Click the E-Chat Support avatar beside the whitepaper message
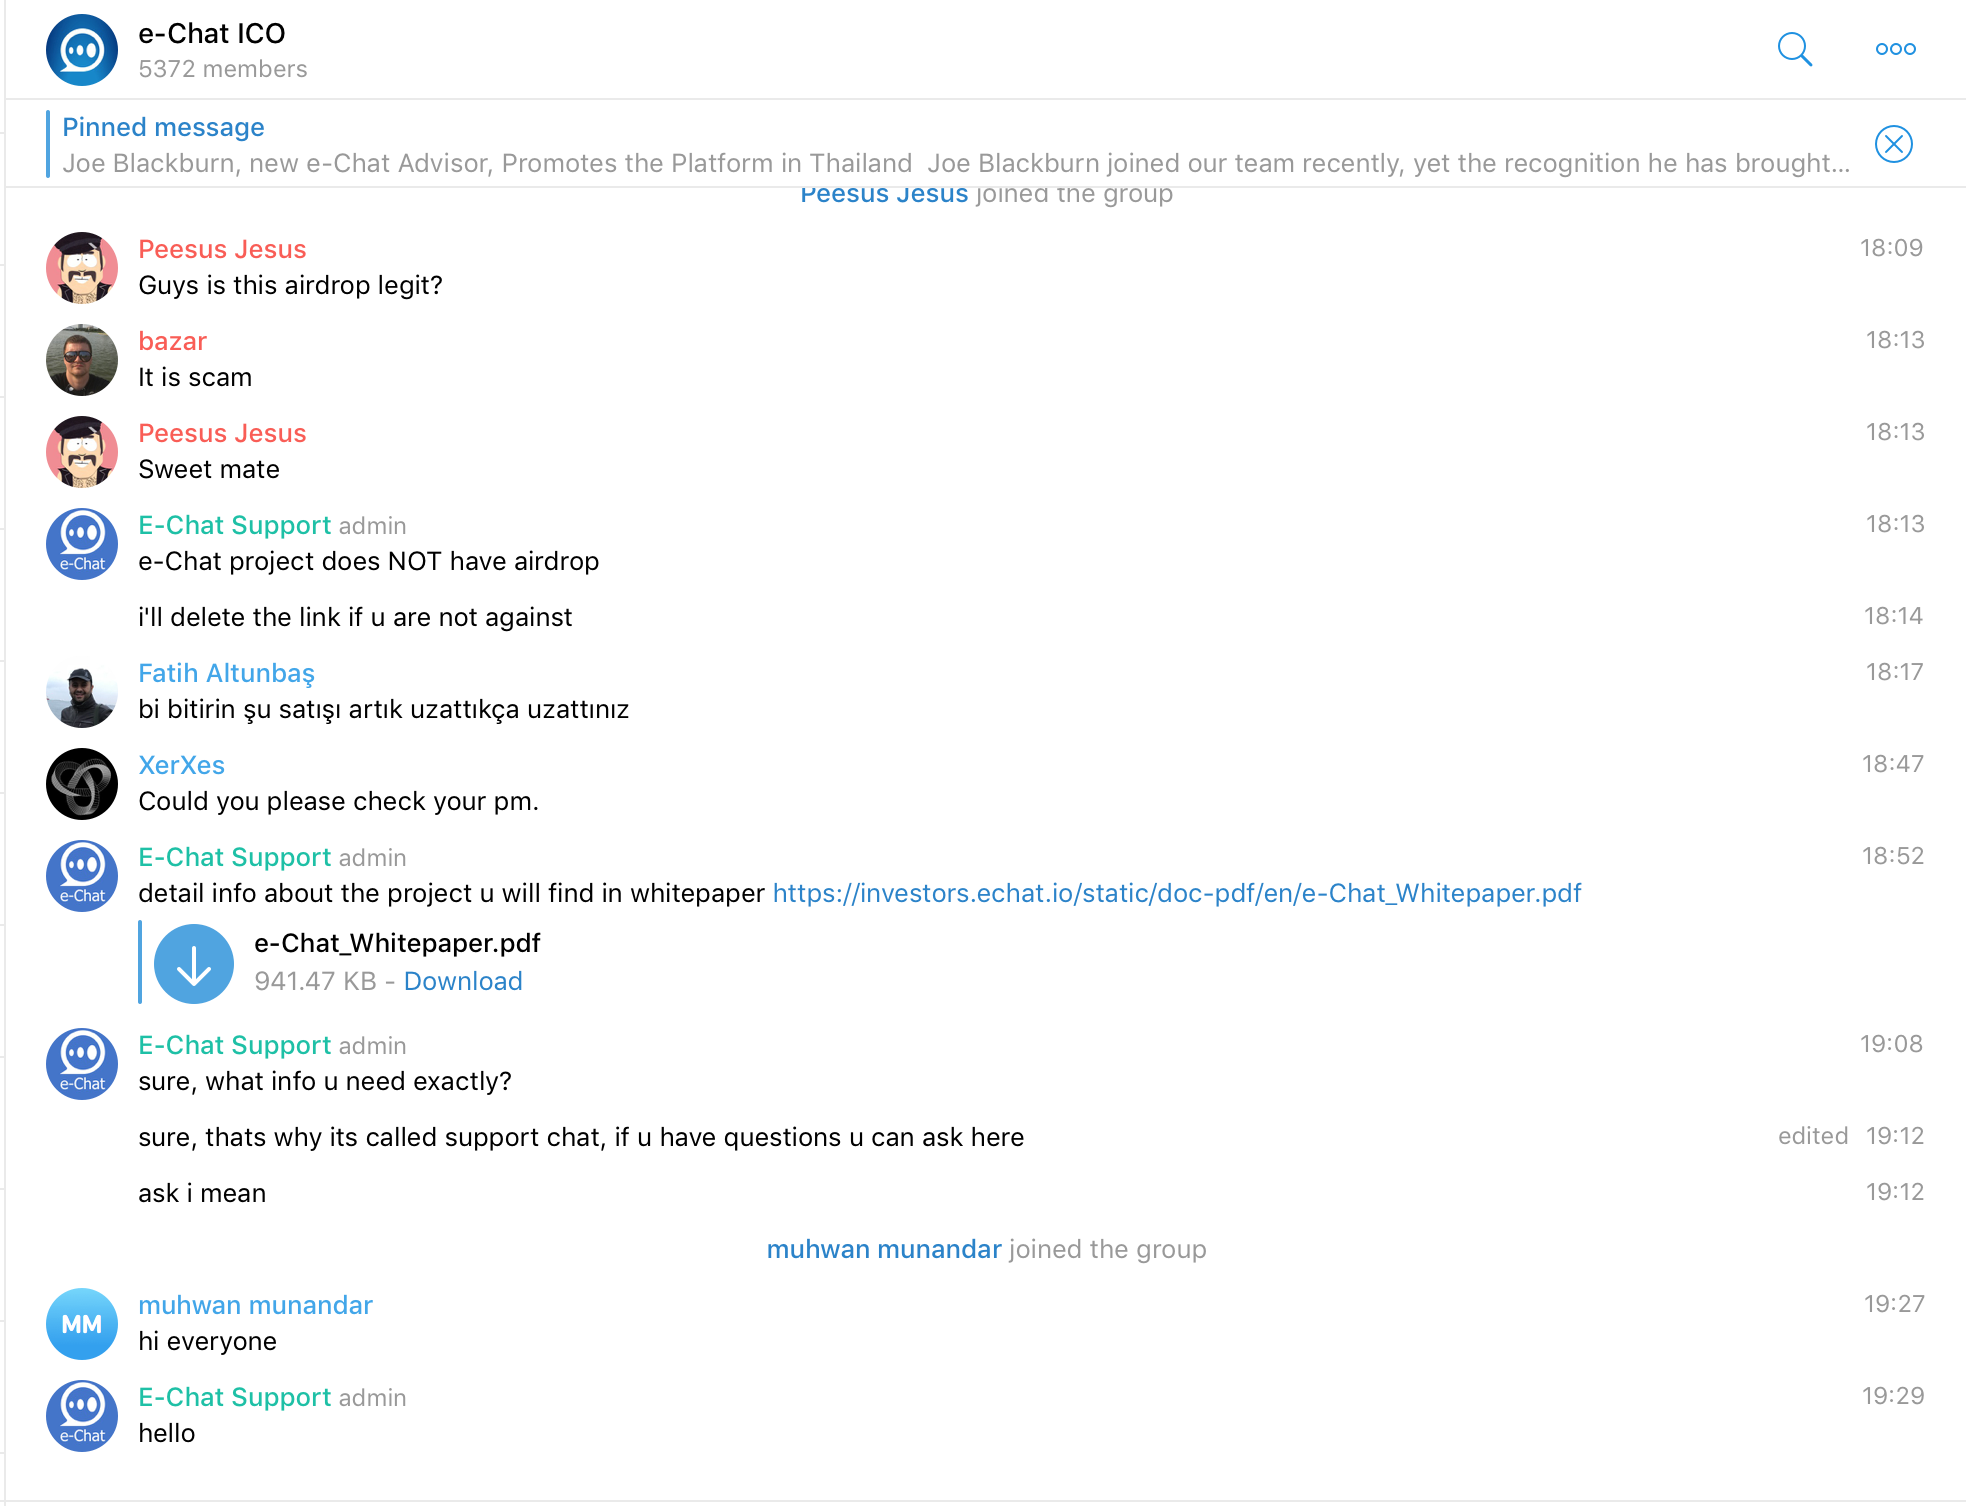 pyautogui.click(x=82, y=876)
